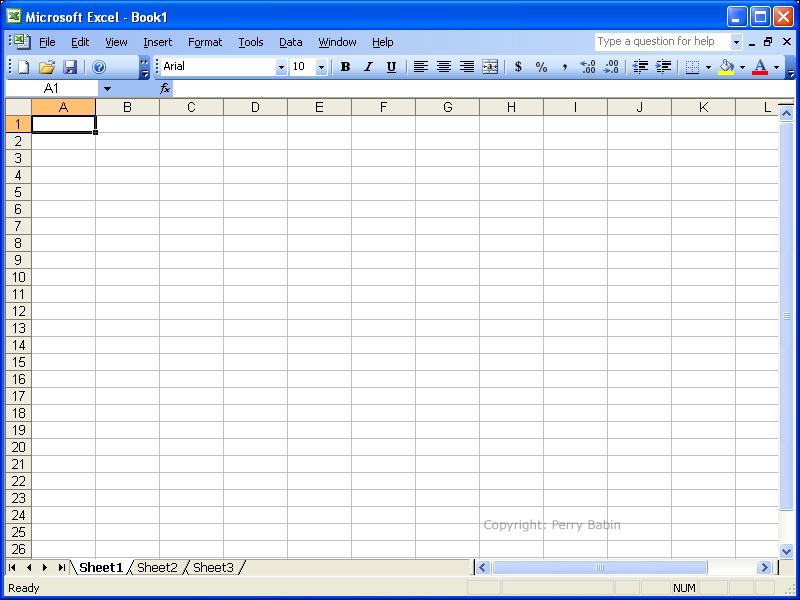Viewport: 800px width, 600px height.
Task: Click horizontal scrollbar right arrow
Action: 764,567
